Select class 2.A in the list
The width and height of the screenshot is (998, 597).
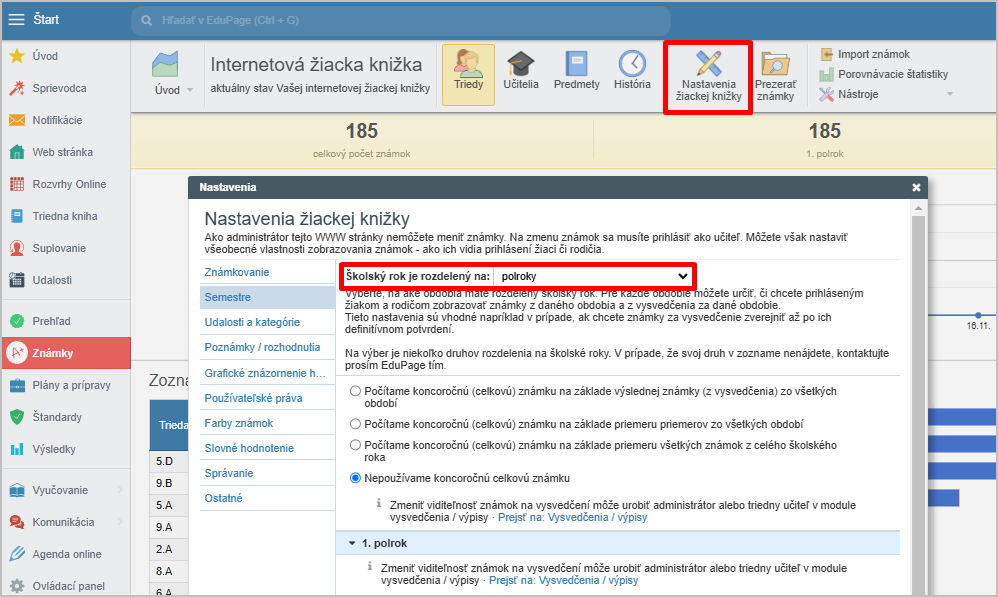165,549
